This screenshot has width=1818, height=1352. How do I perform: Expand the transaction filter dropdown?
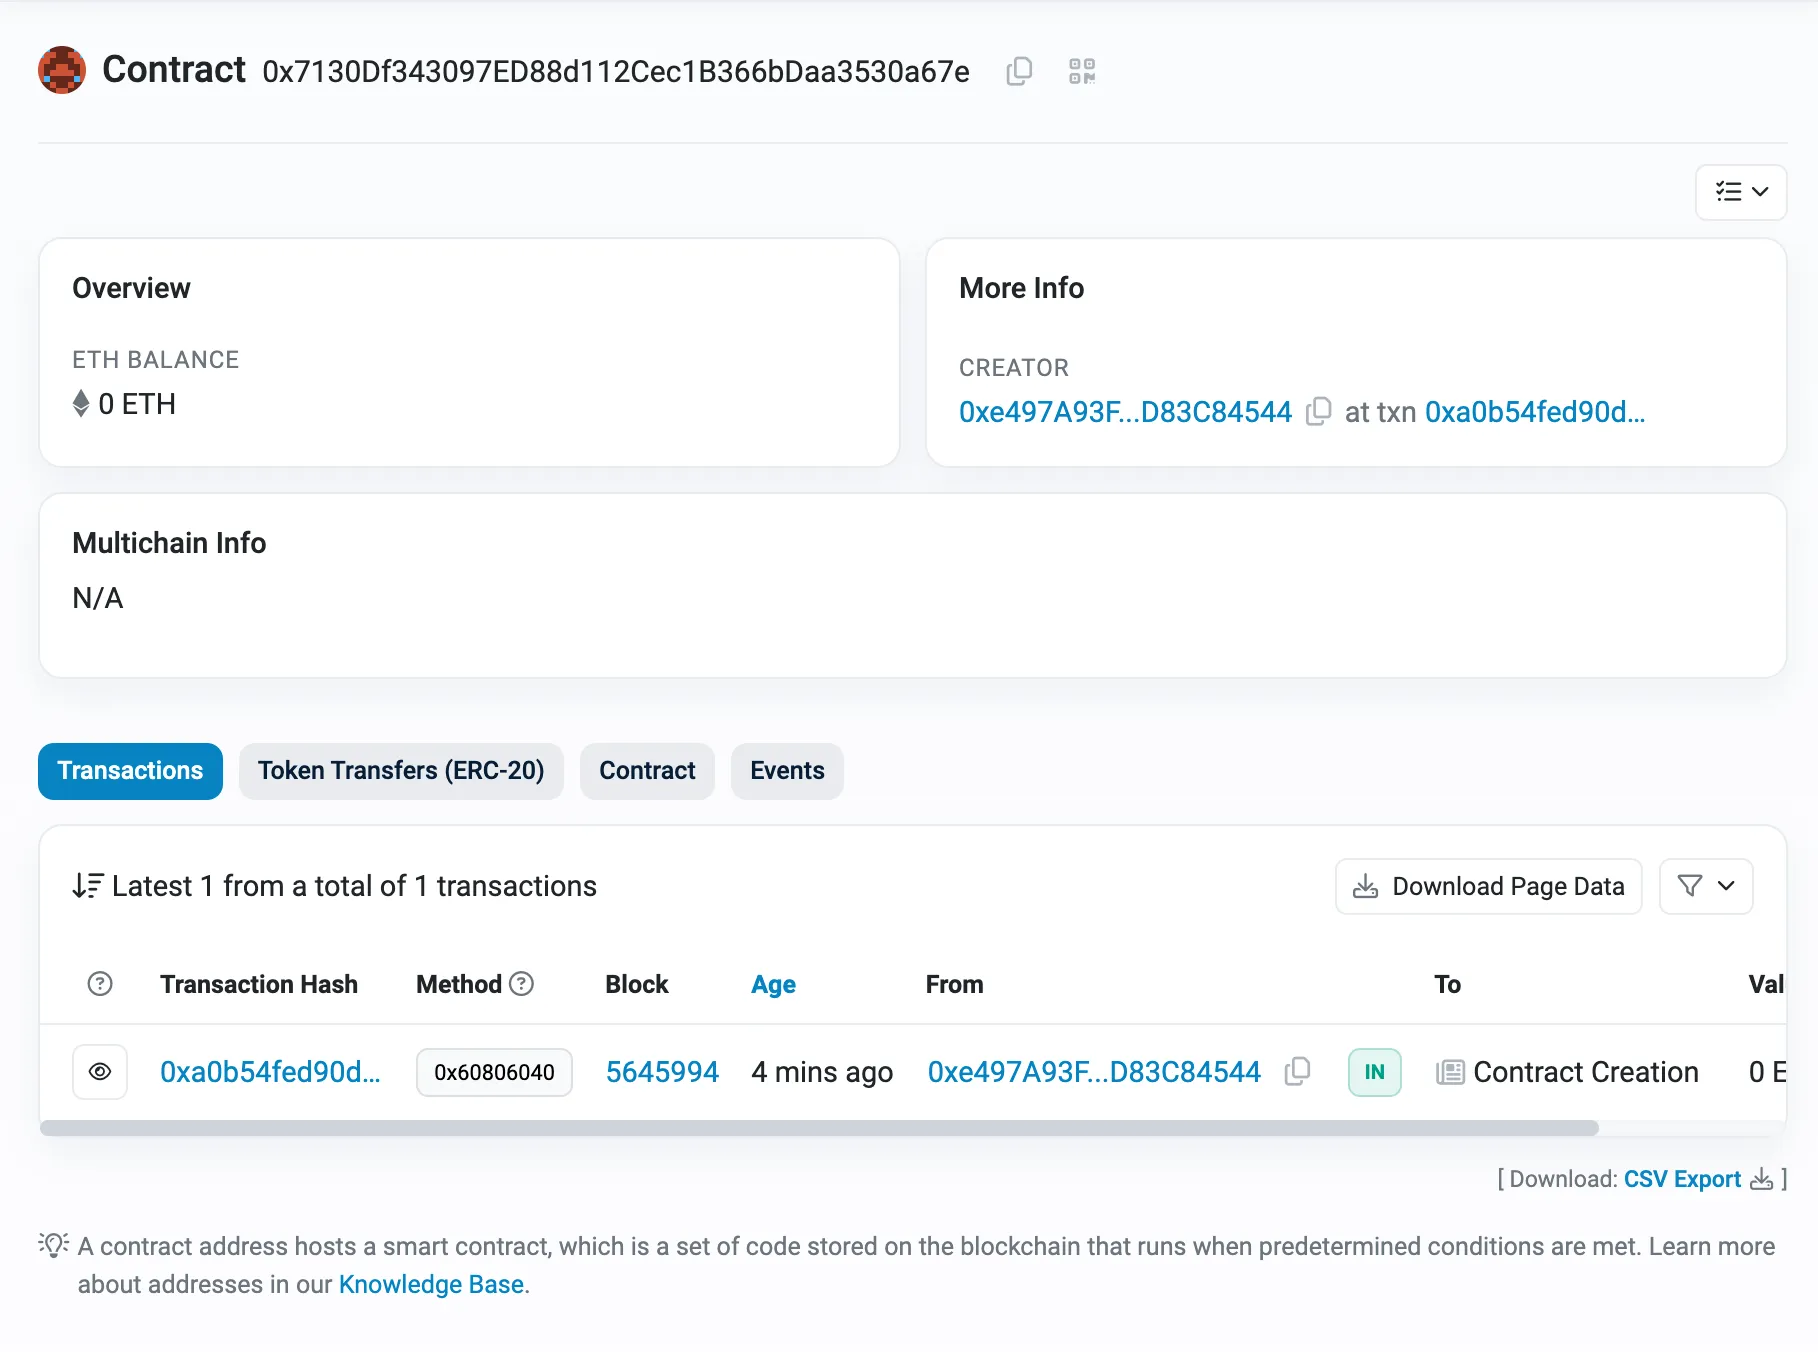[1705, 886]
